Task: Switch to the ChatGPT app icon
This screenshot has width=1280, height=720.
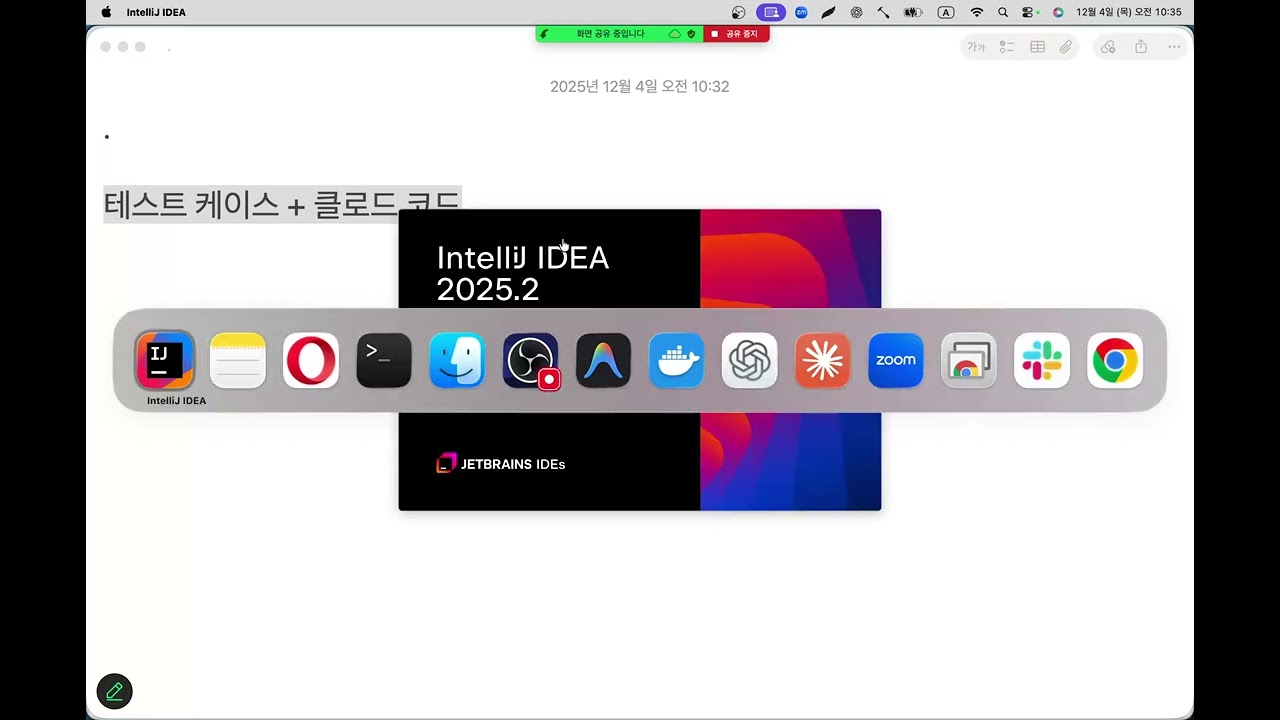Action: 750,360
